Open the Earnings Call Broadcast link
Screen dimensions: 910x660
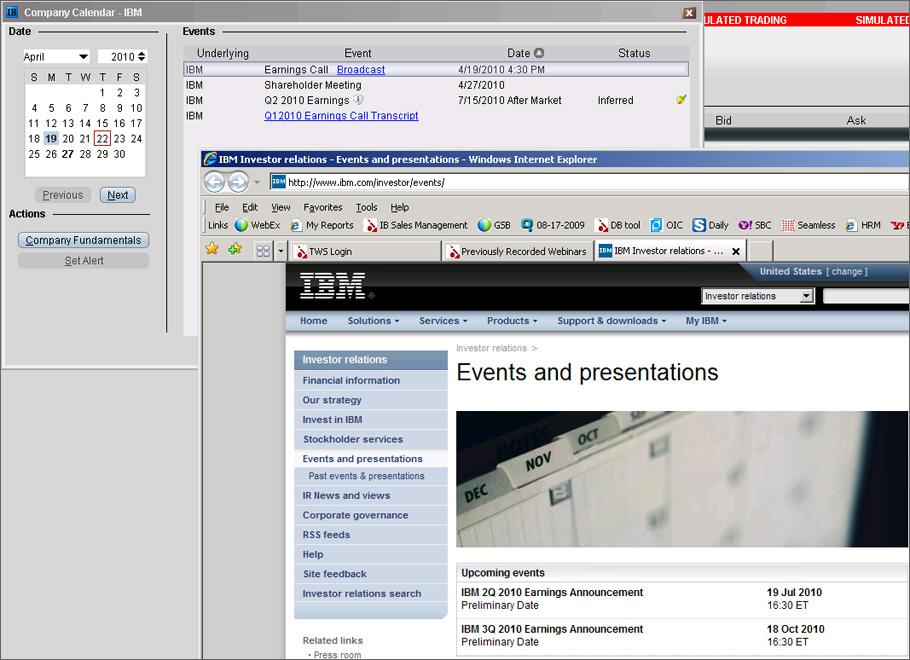(x=360, y=70)
